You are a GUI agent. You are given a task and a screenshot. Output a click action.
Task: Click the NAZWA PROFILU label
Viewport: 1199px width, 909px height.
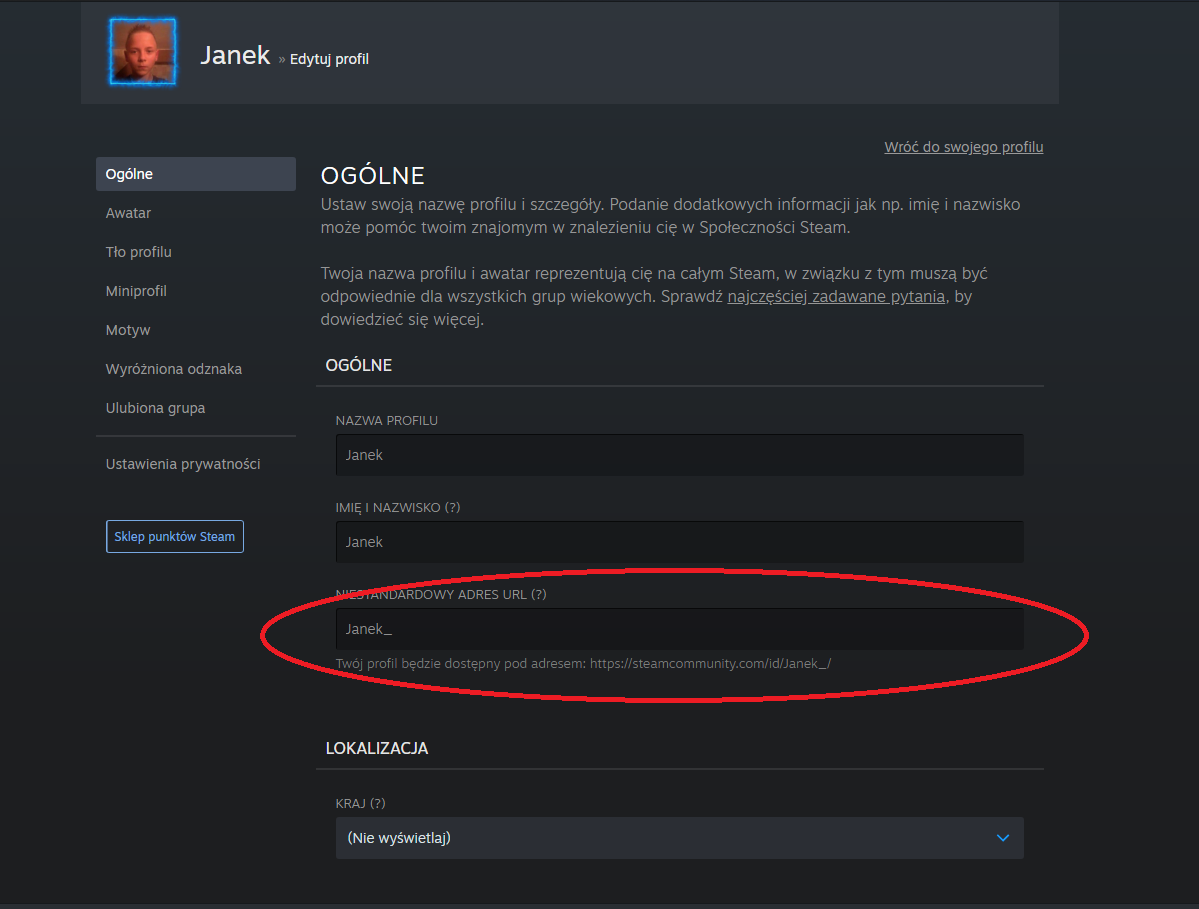[x=386, y=420]
